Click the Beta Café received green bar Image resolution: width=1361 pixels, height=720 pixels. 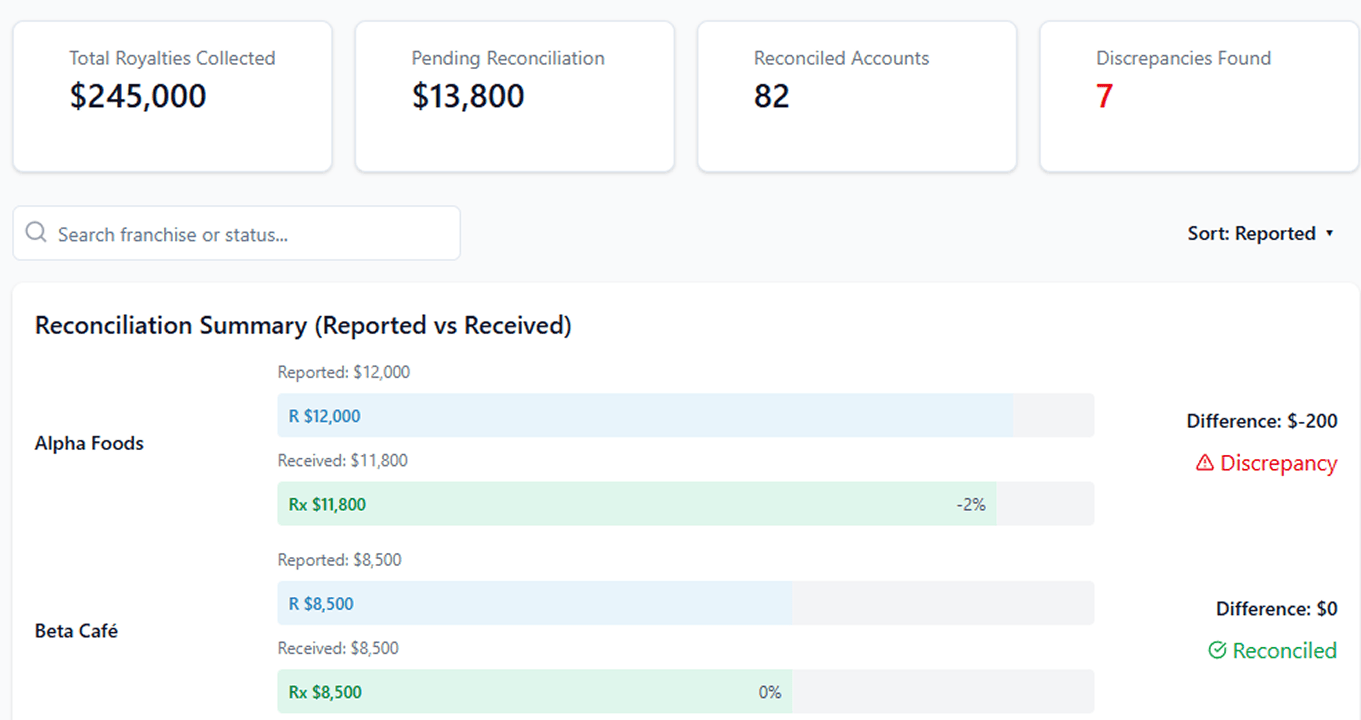[534, 692]
